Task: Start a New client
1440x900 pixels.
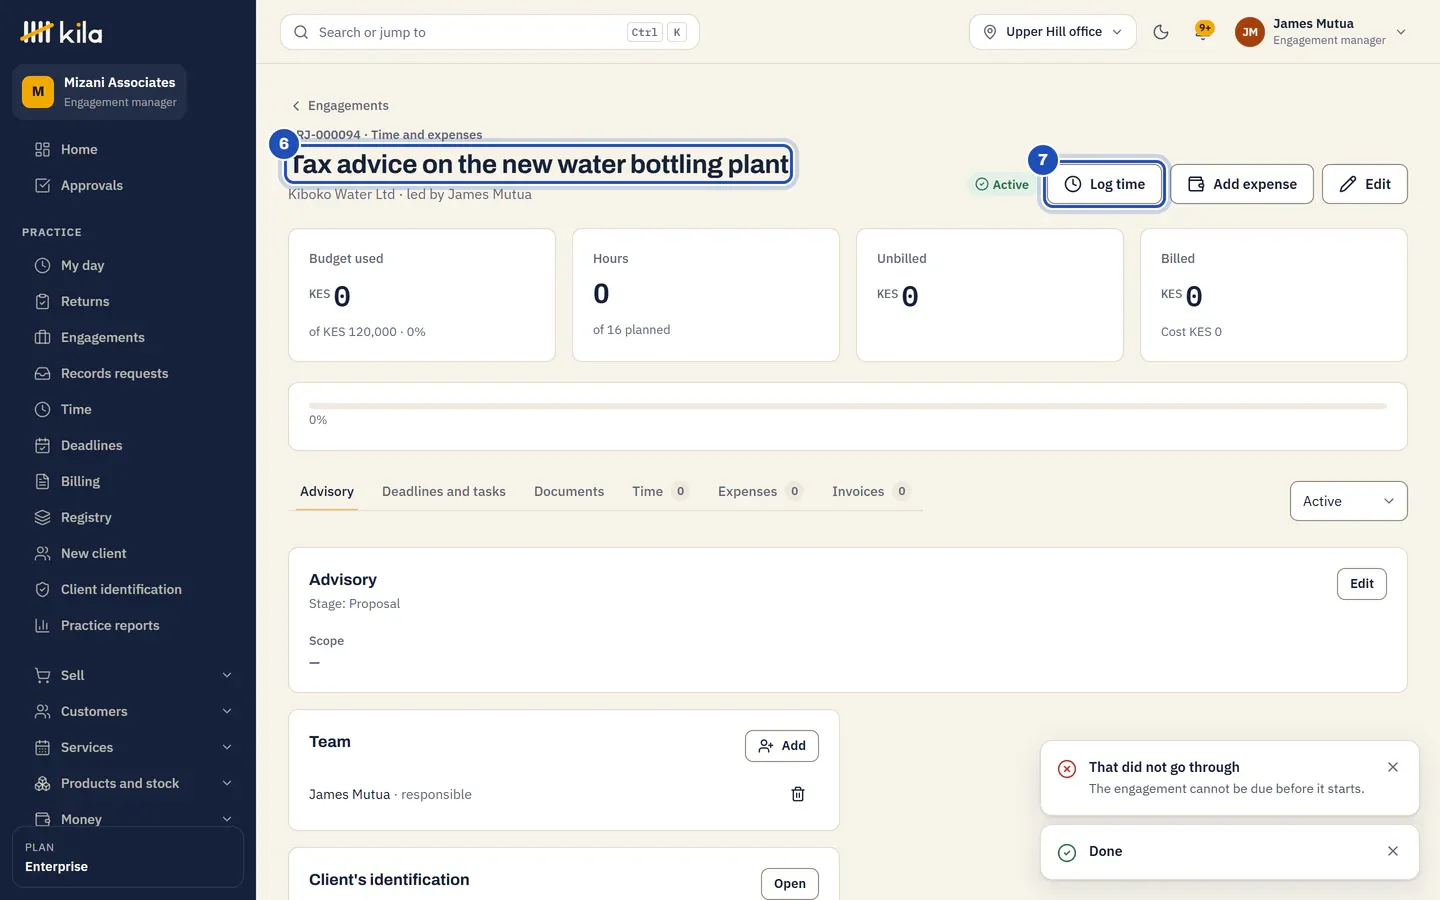Action: [128, 553]
